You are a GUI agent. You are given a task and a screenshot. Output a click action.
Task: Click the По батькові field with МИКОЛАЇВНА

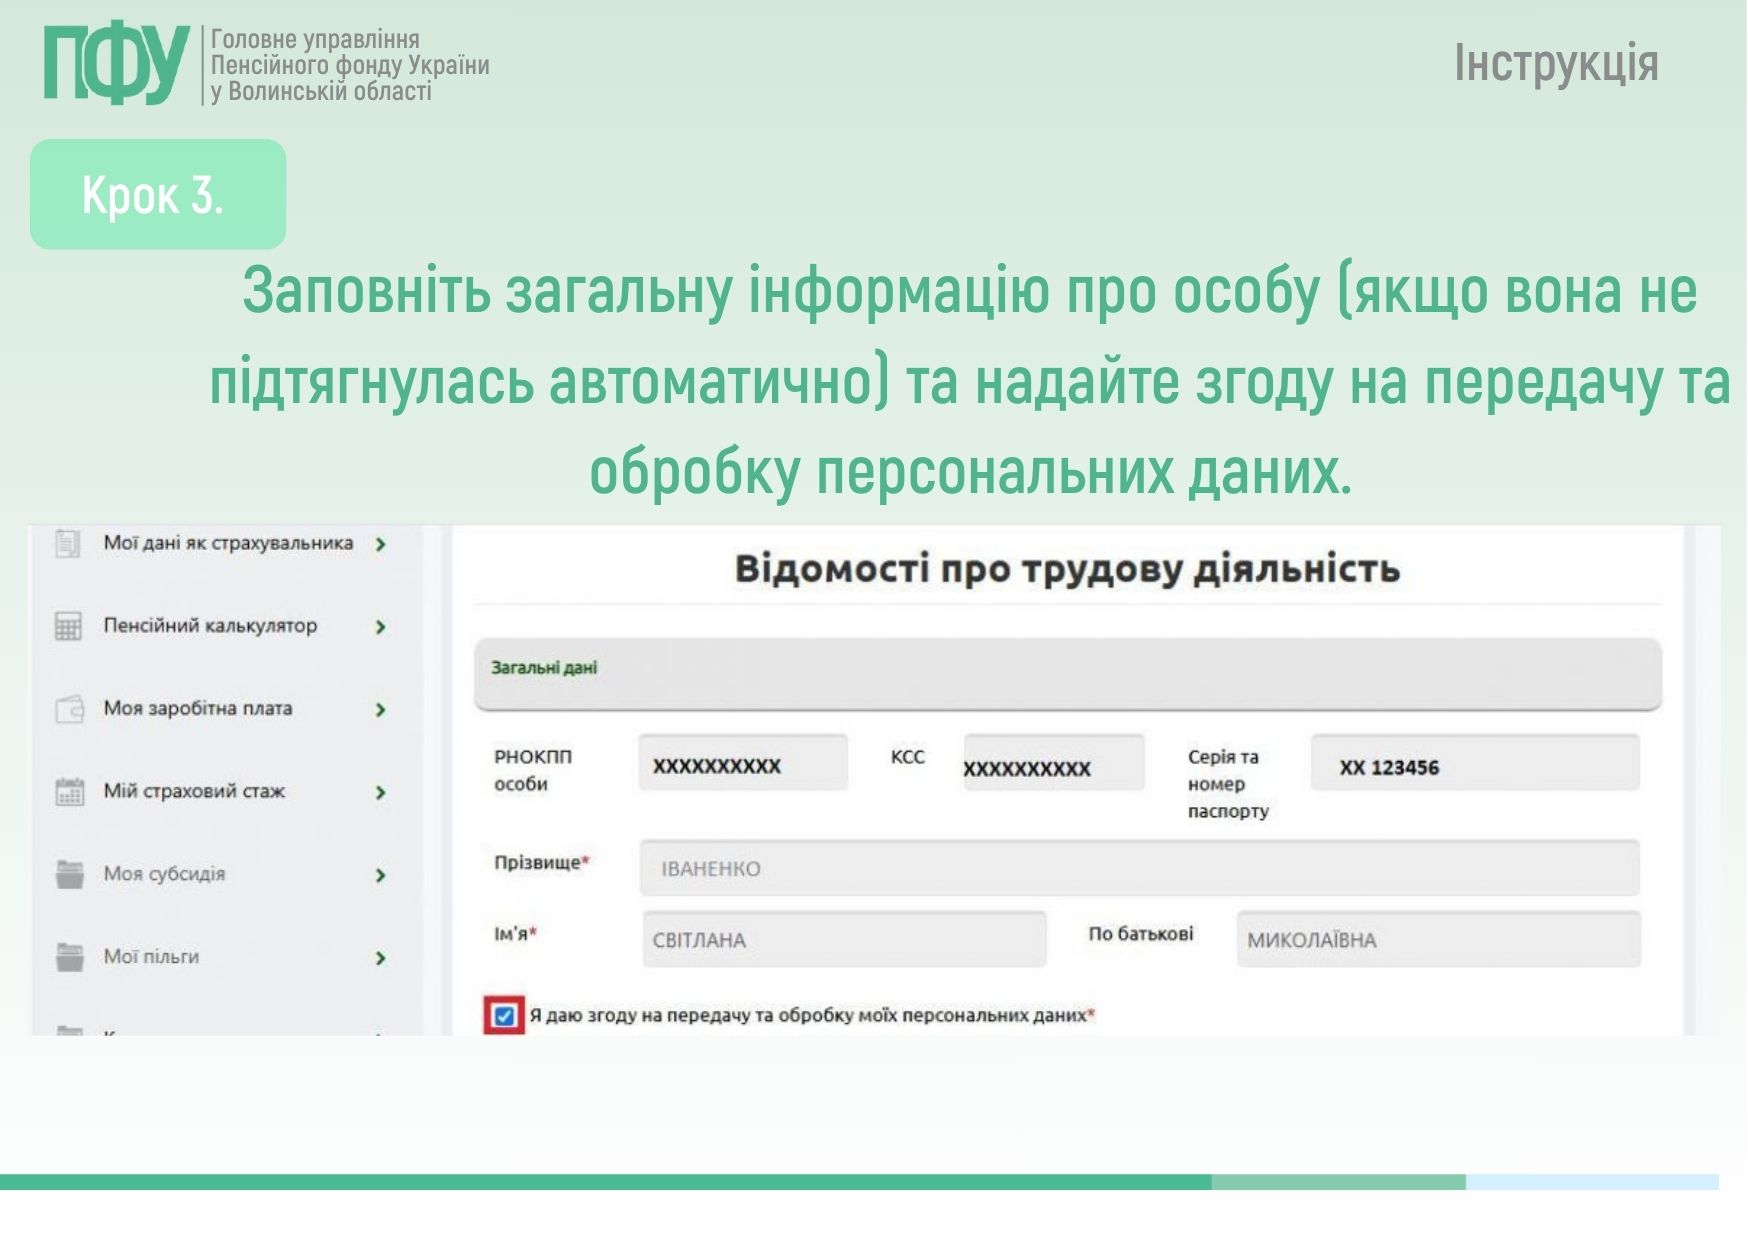[x=1437, y=940]
